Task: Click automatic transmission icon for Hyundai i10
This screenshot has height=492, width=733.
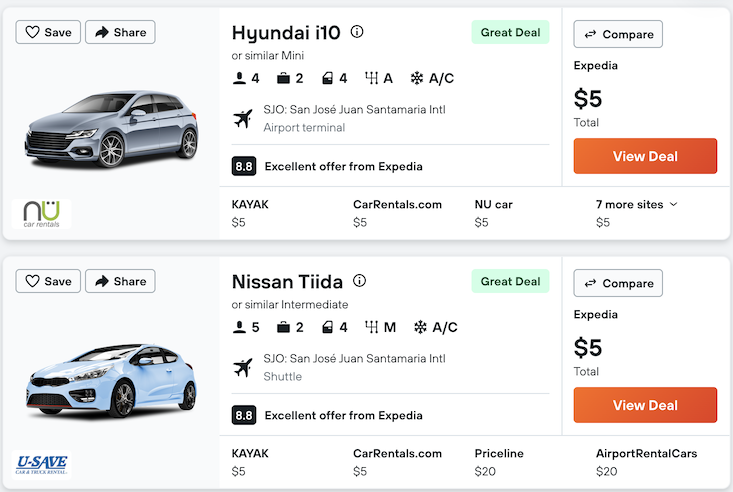Action: (372, 78)
